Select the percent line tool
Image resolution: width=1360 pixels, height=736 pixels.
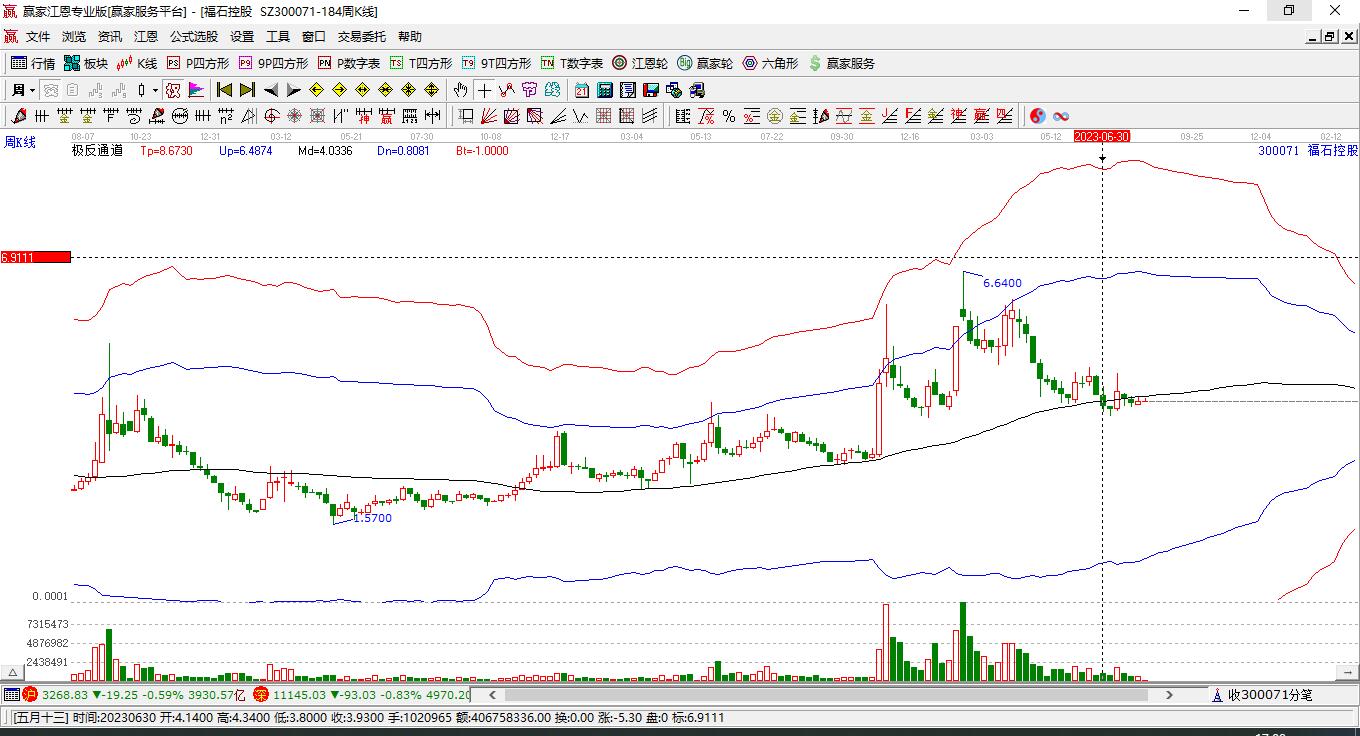pyautogui.click(x=729, y=116)
